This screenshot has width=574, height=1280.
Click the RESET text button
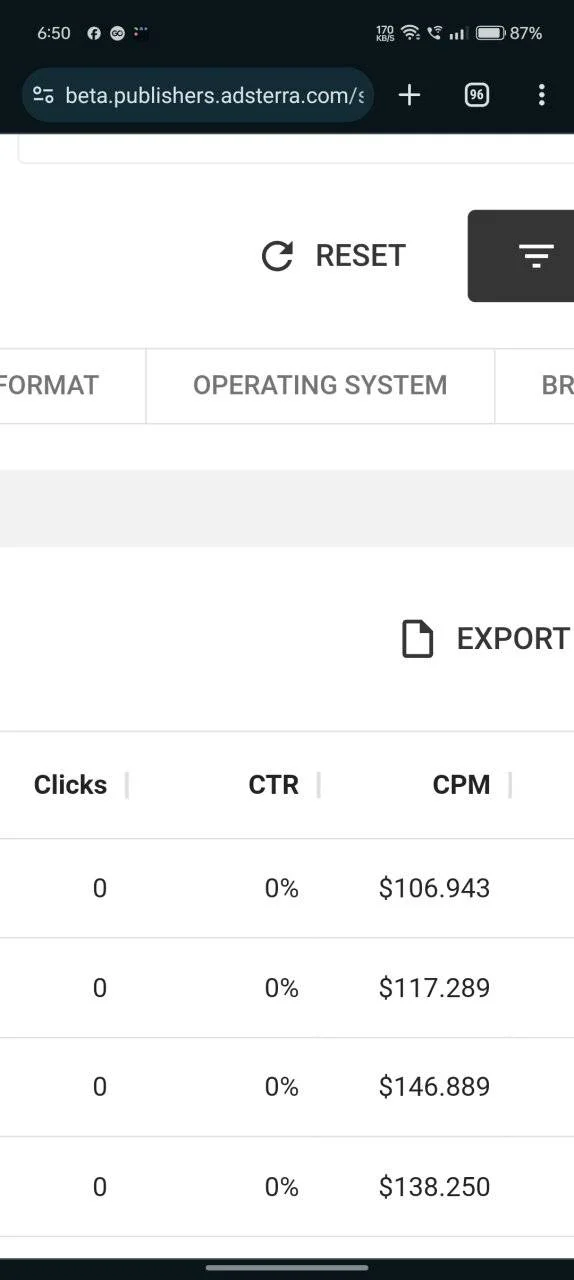click(360, 256)
